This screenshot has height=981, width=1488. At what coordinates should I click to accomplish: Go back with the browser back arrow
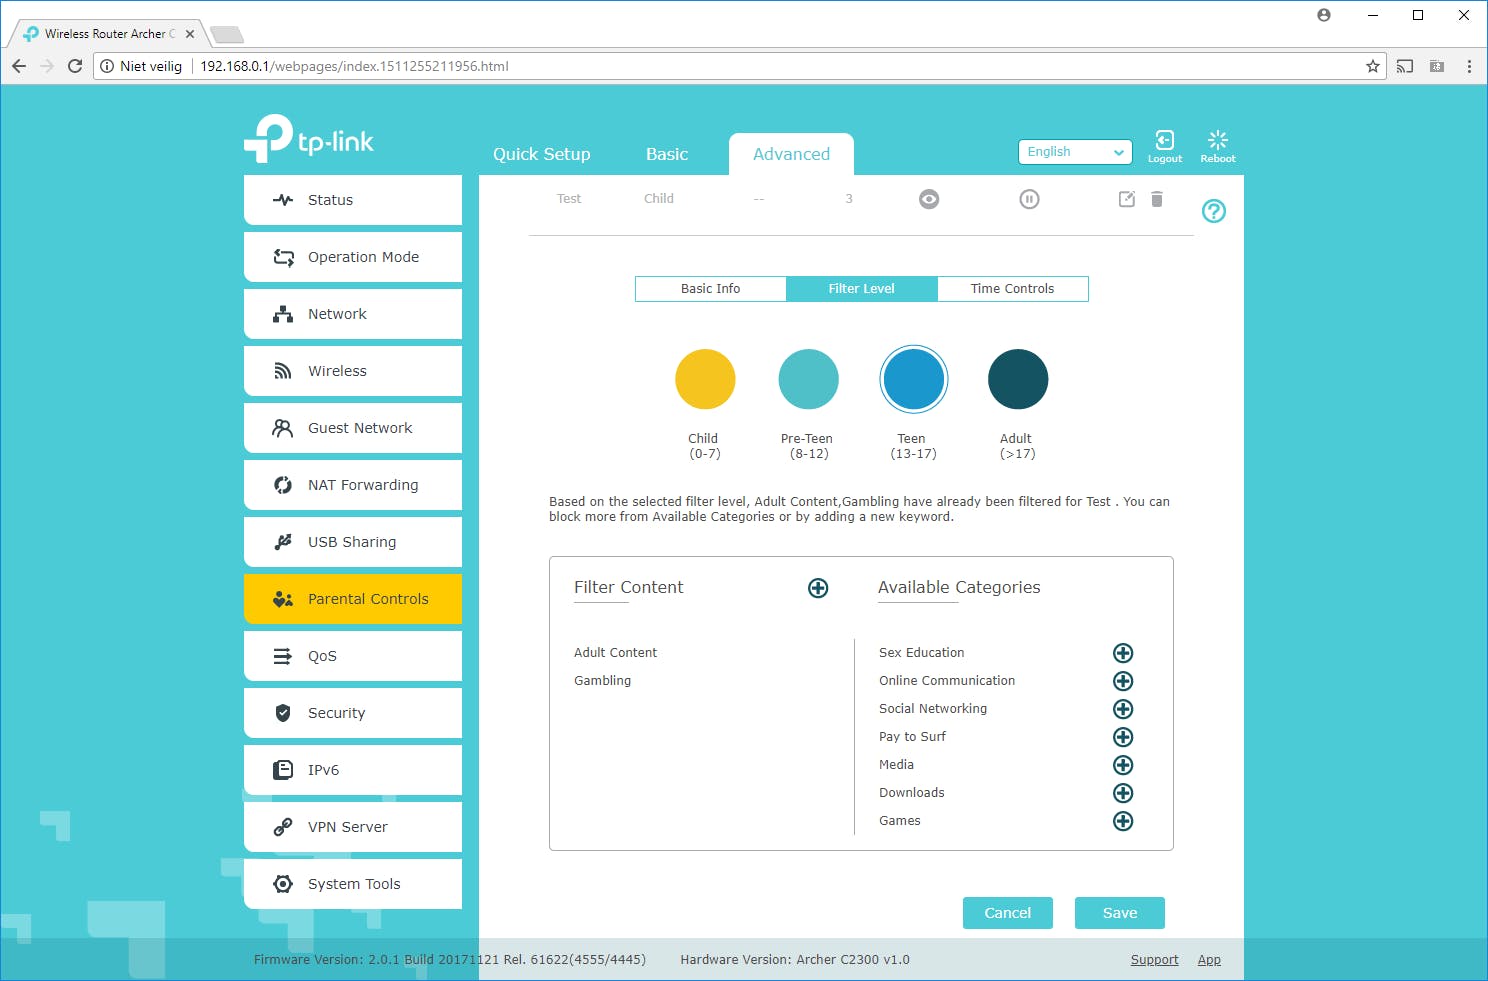coord(19,66)
